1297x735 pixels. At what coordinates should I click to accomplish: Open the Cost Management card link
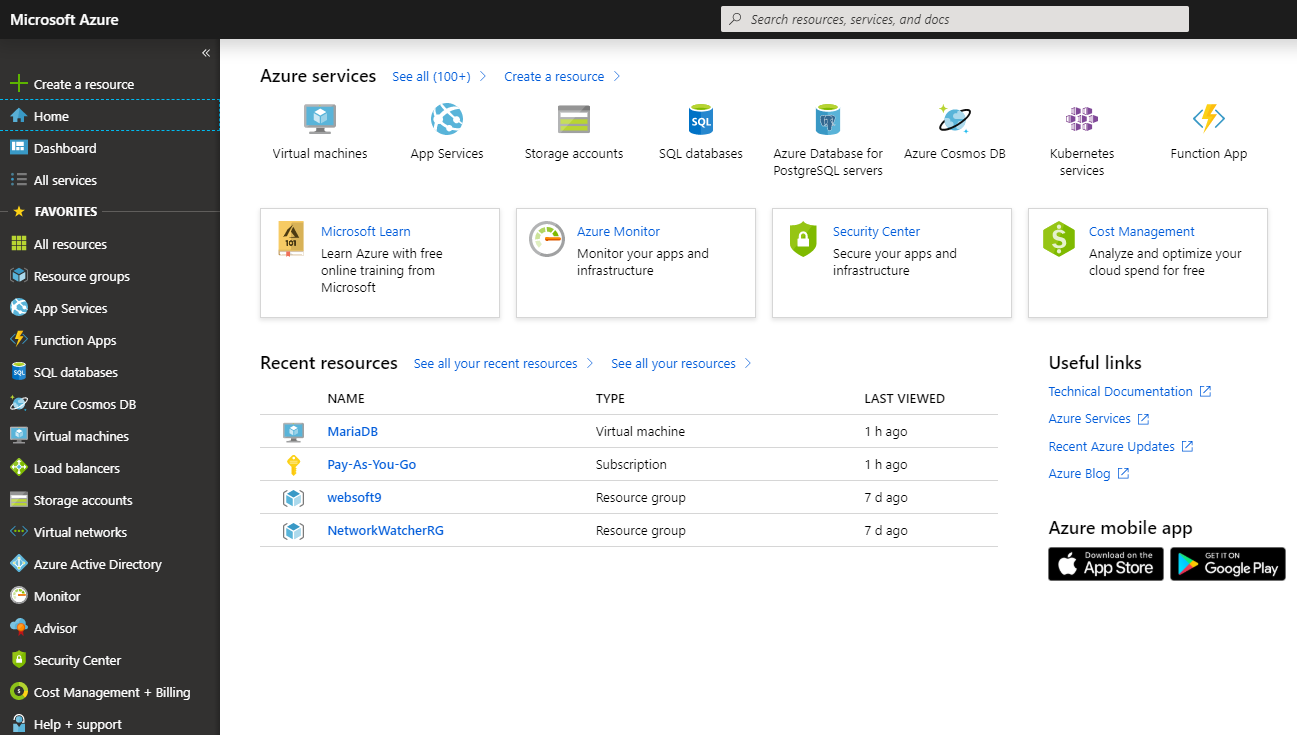click(x=1142, y=231)
